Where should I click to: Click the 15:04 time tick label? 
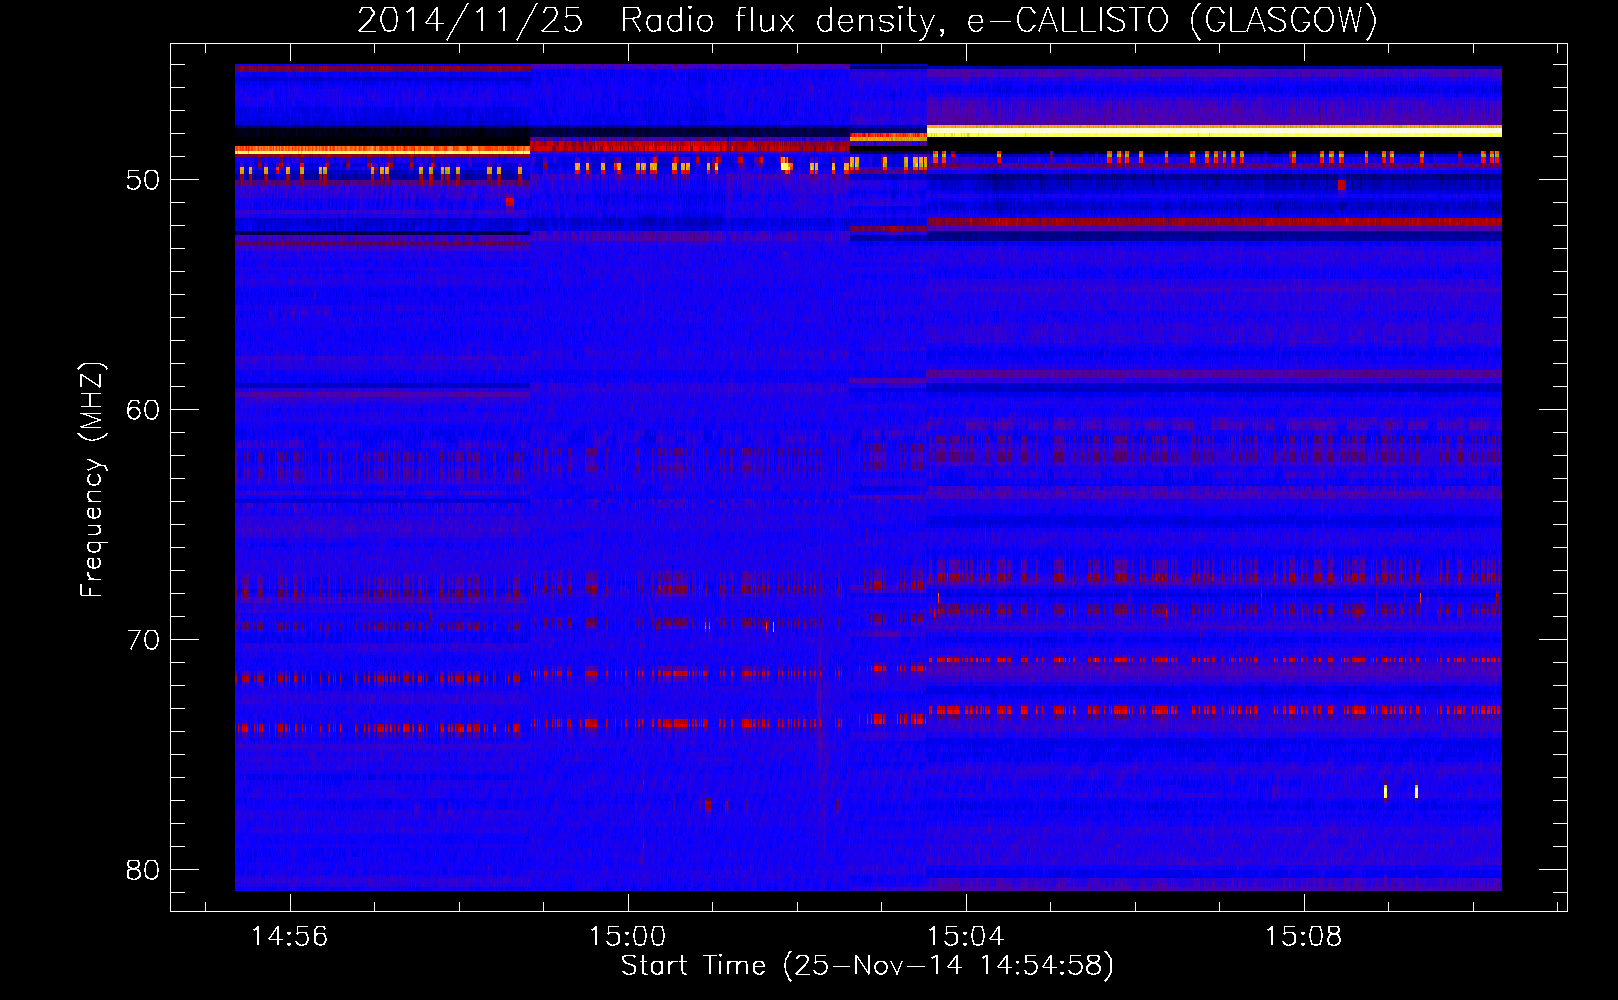pyautogui.click(x=965, y=936)
